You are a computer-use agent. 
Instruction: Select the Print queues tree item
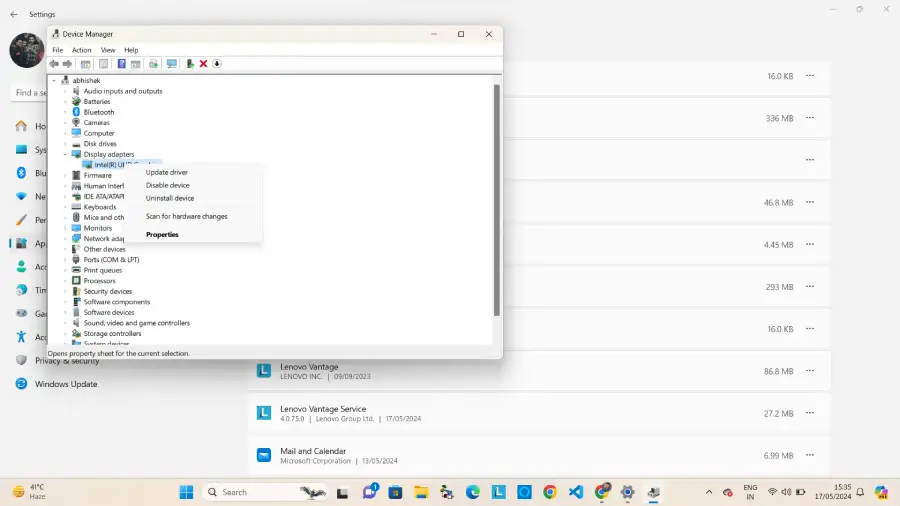(103, 270)
